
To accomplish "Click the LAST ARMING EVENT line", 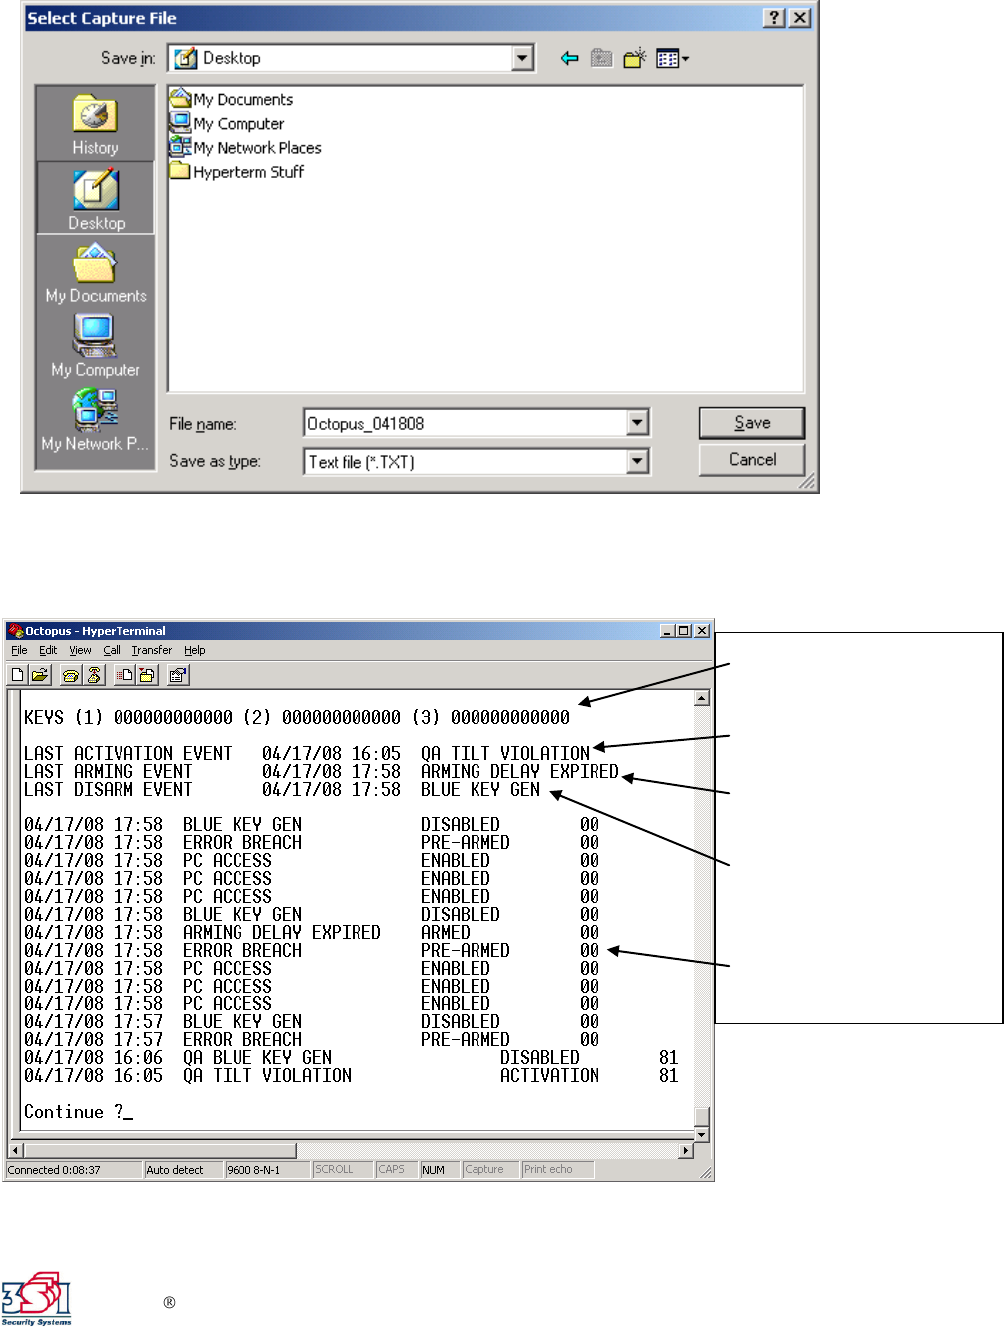I will (x=322, y=771).
